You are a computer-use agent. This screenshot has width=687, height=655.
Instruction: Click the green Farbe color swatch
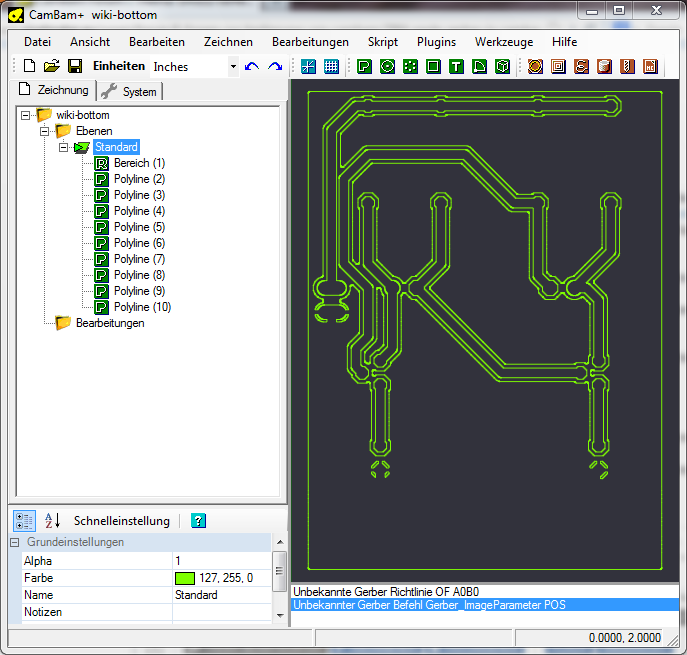tap(185, 578)
